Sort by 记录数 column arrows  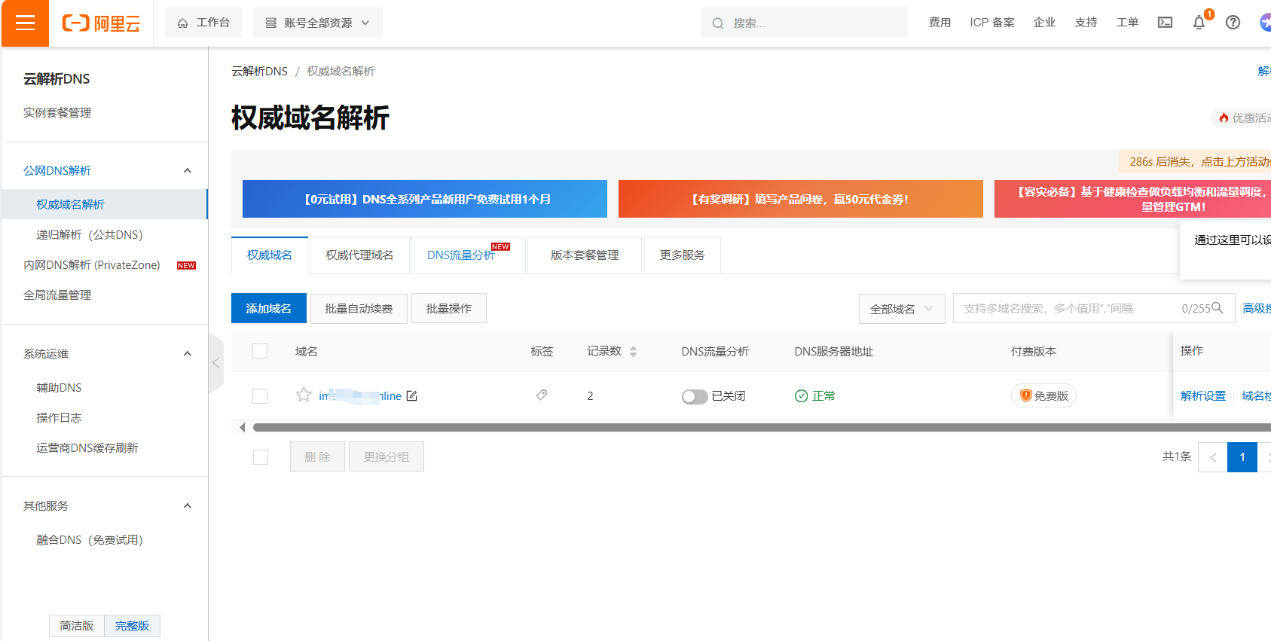coord(633,351)
